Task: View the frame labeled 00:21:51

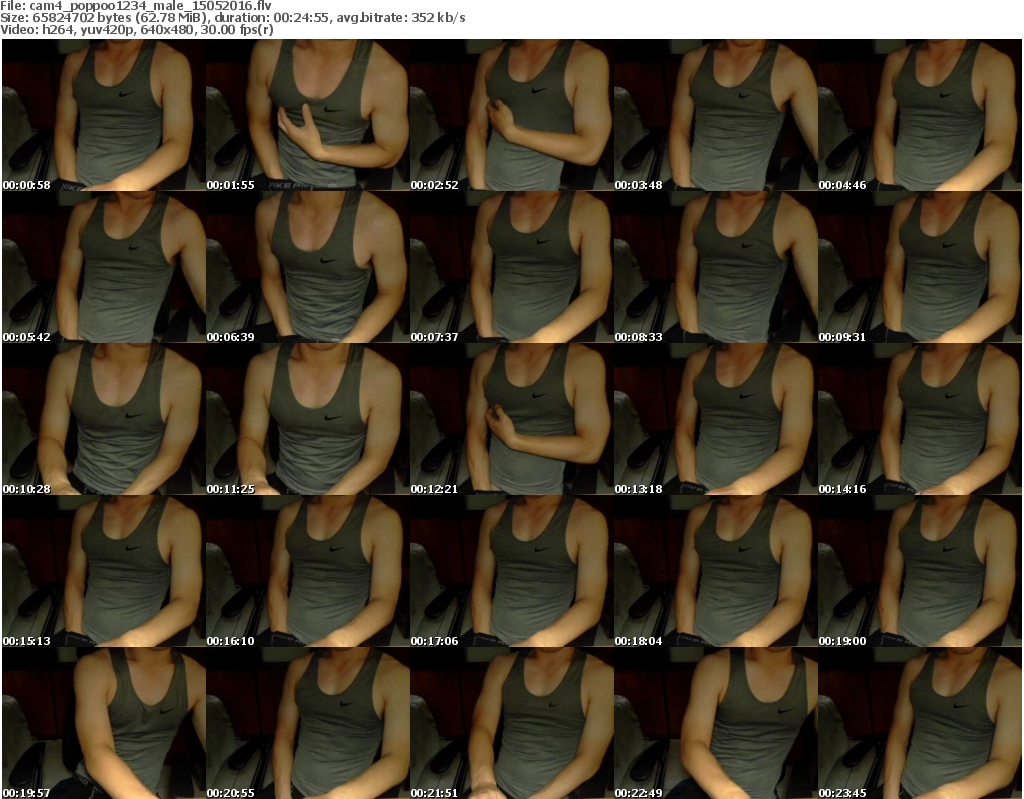Action: point(511,723)
